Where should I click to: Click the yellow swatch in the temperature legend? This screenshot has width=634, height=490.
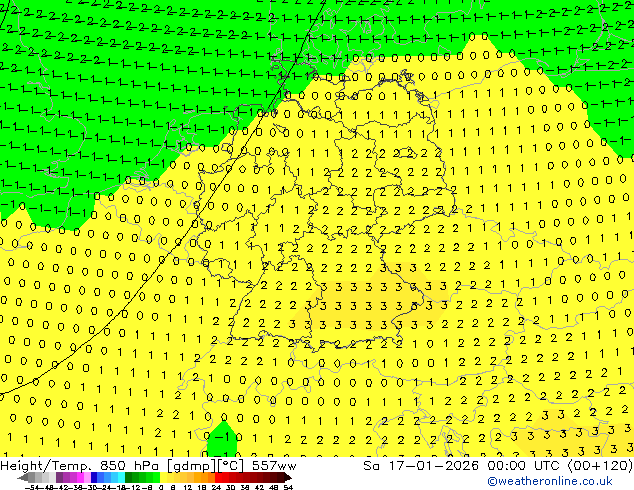pyautogui.click(x=164, y=478)
